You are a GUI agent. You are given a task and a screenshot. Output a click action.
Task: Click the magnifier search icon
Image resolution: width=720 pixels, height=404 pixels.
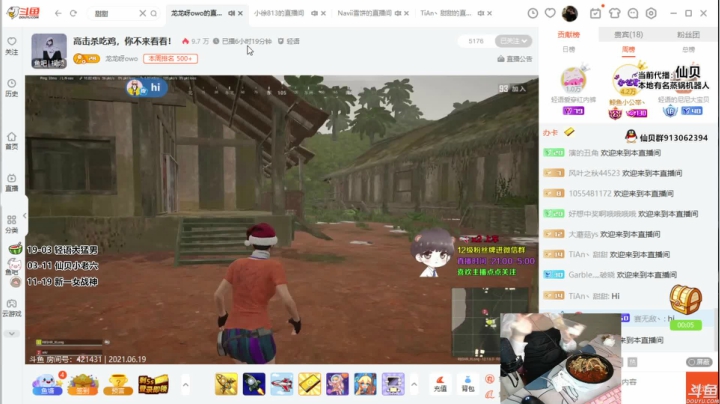pos(154,13)
